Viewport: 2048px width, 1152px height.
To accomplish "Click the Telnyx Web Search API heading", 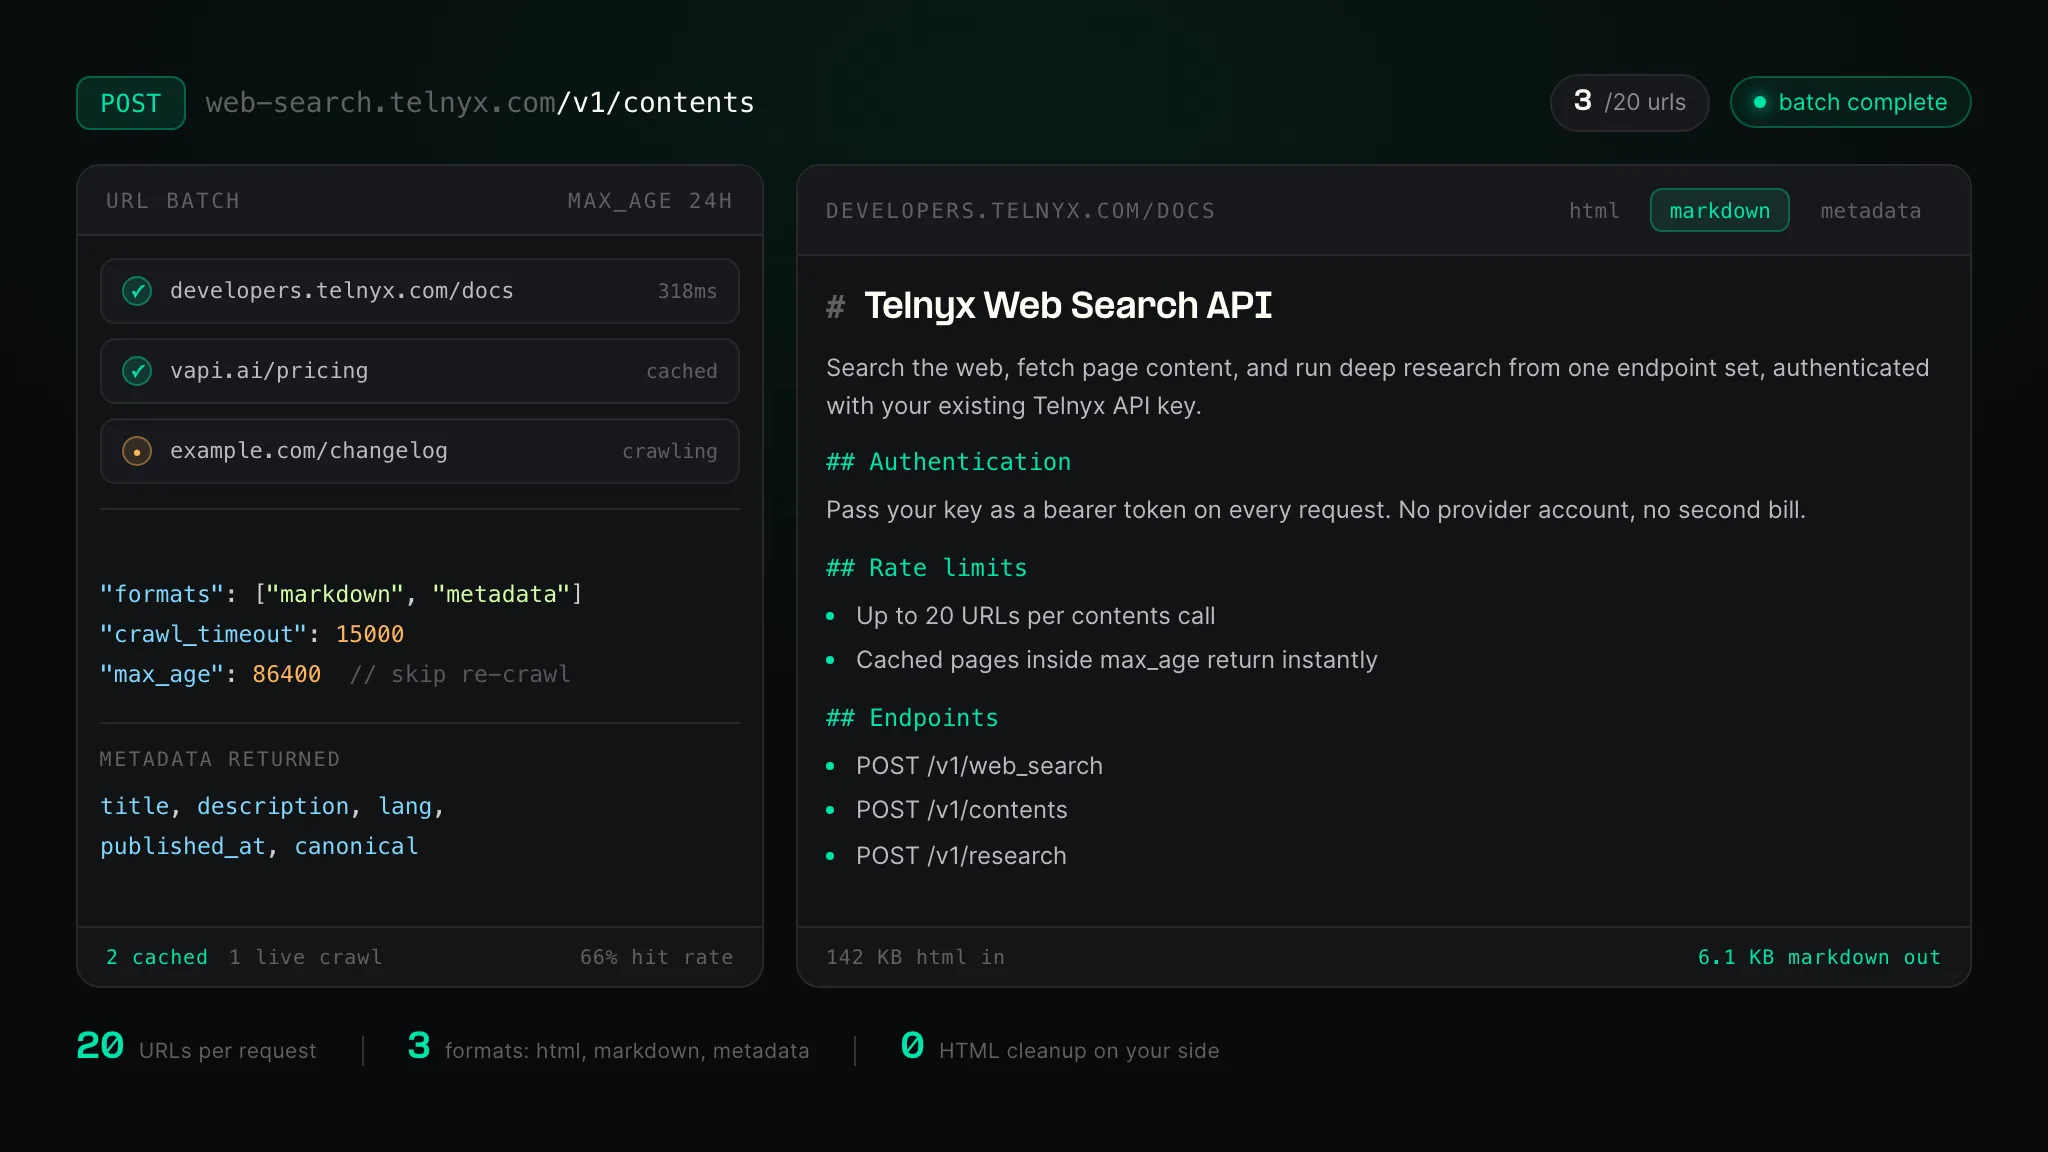I will click(1068, 305).
